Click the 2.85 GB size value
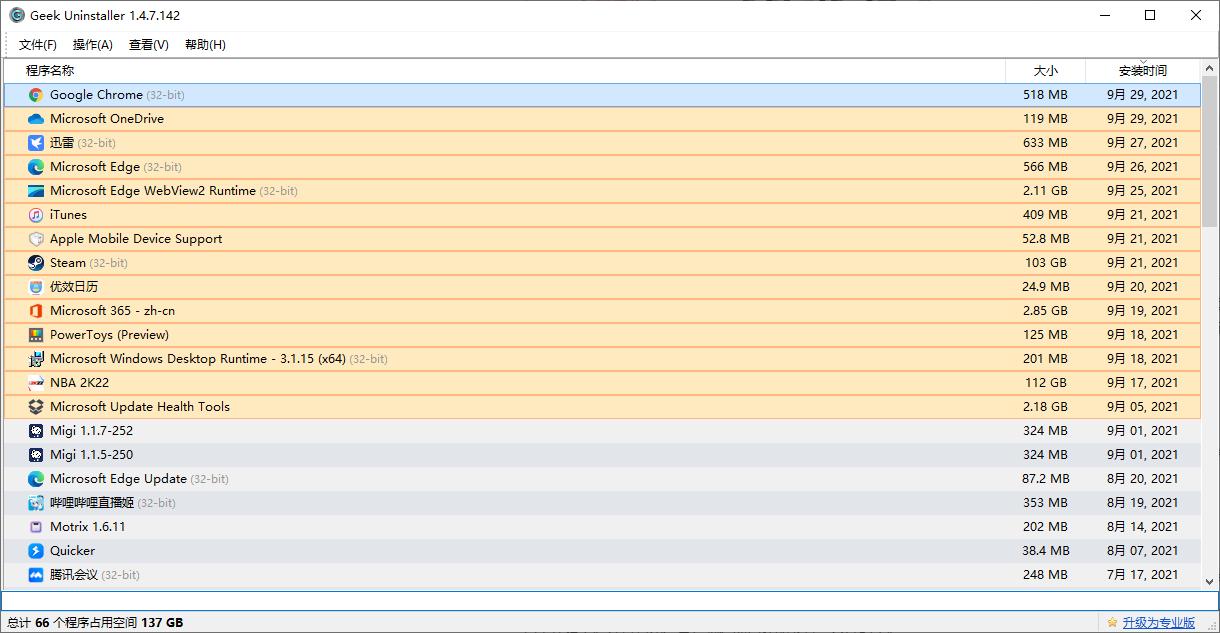Image resolution: width=1220 pixels, height=633 pixels. 1045,311
